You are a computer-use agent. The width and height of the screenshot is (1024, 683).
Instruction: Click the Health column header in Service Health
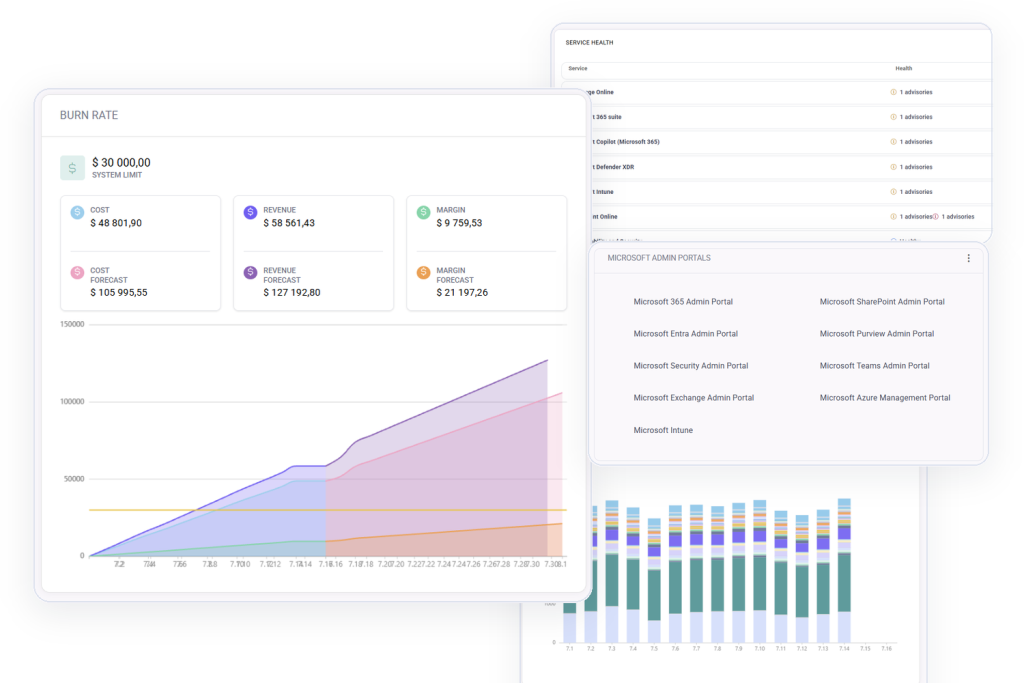904,69
